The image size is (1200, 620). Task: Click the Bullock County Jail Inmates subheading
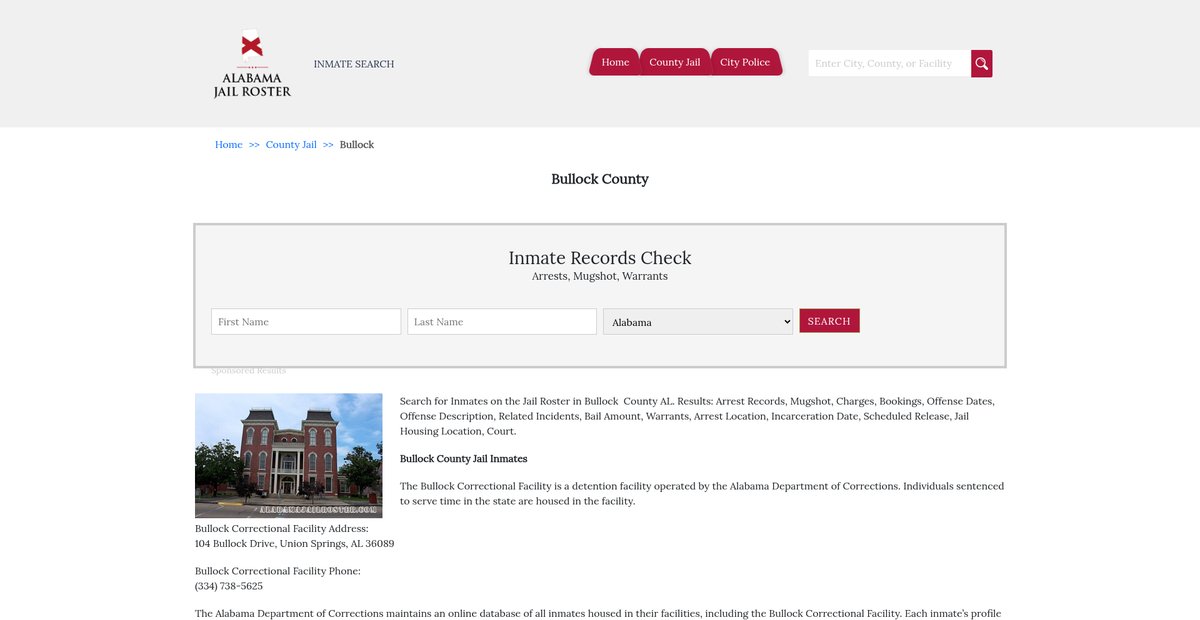pos(463,459)
